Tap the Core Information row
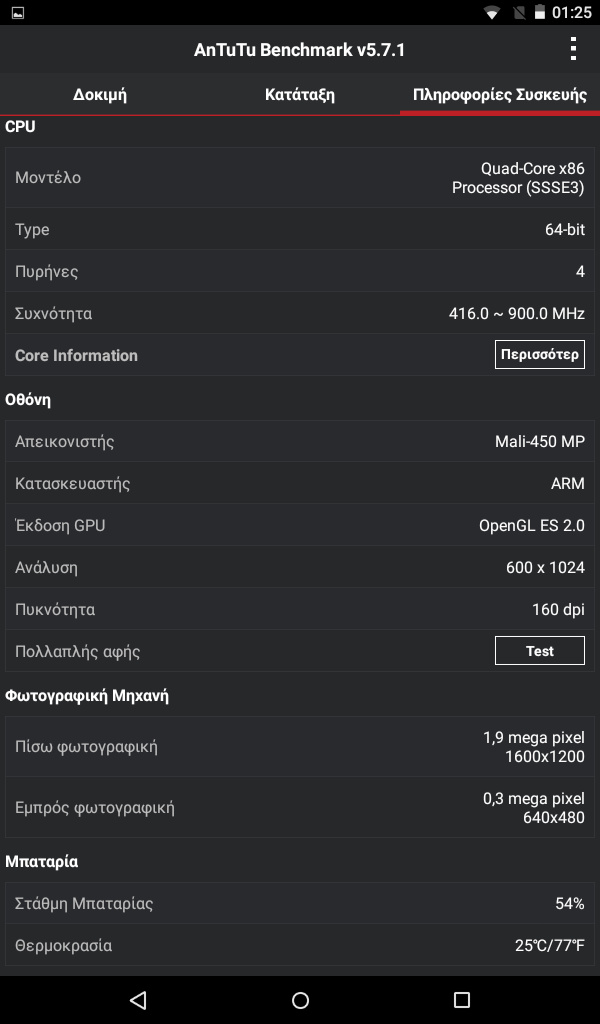The width and height of the screenshot is (600, 1024). pyautogui.click(x=300, y=355)
